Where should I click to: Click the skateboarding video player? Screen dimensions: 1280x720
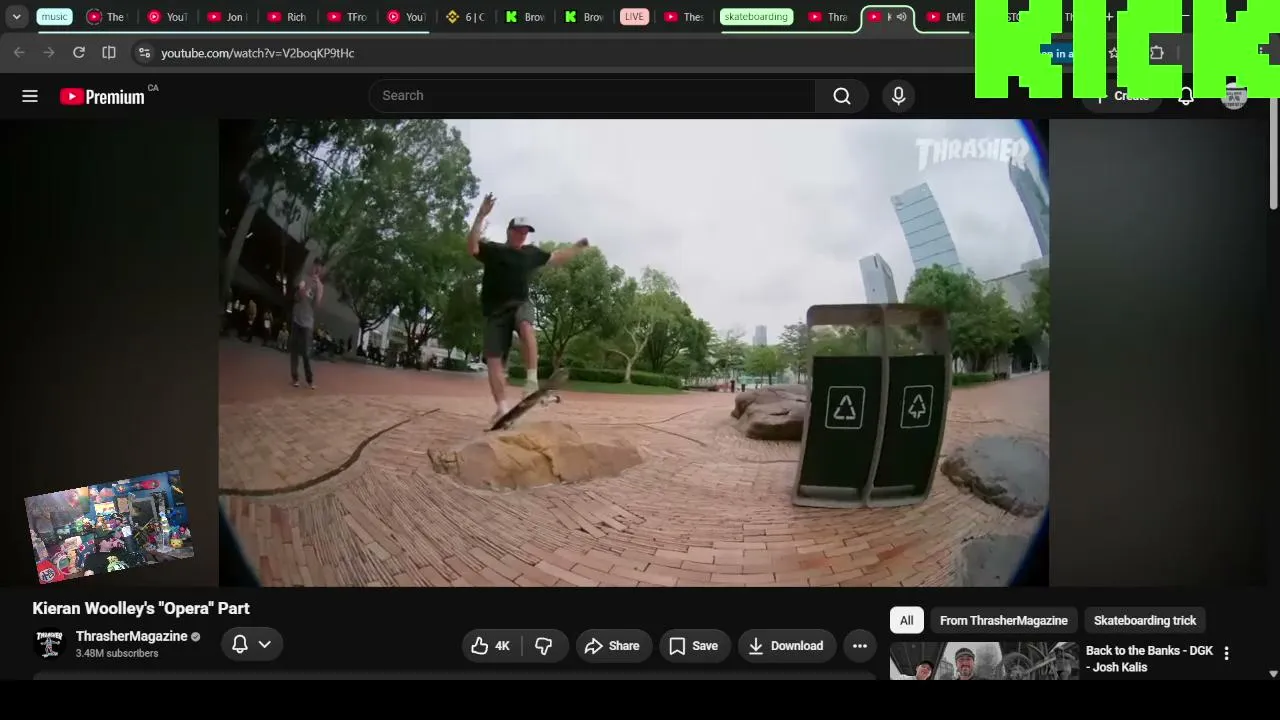click(x=634, y=353)
